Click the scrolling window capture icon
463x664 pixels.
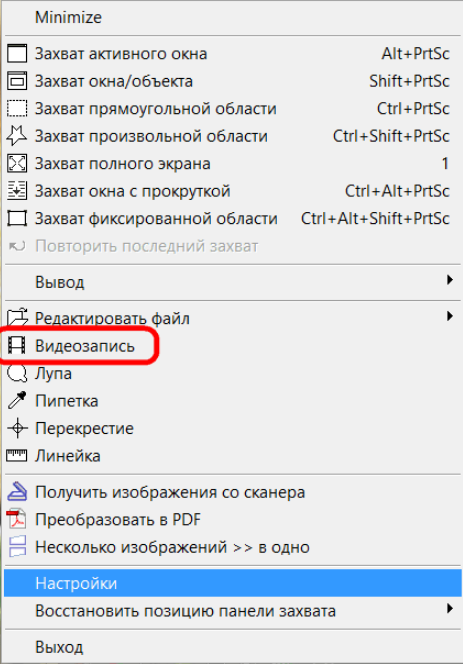pos(17,191)
